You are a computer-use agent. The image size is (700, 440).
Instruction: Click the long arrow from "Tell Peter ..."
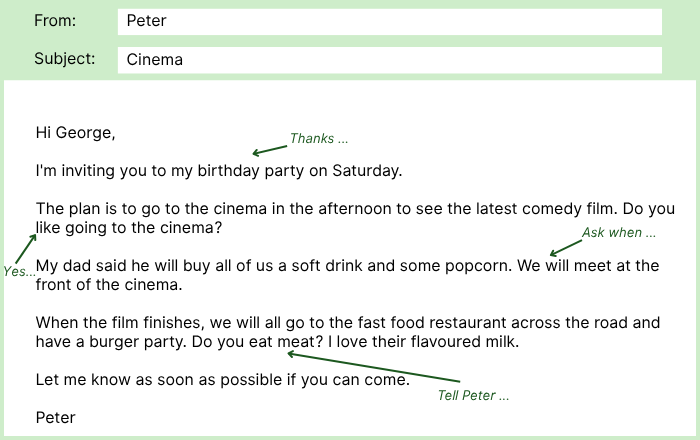click(x=372, y=367)
